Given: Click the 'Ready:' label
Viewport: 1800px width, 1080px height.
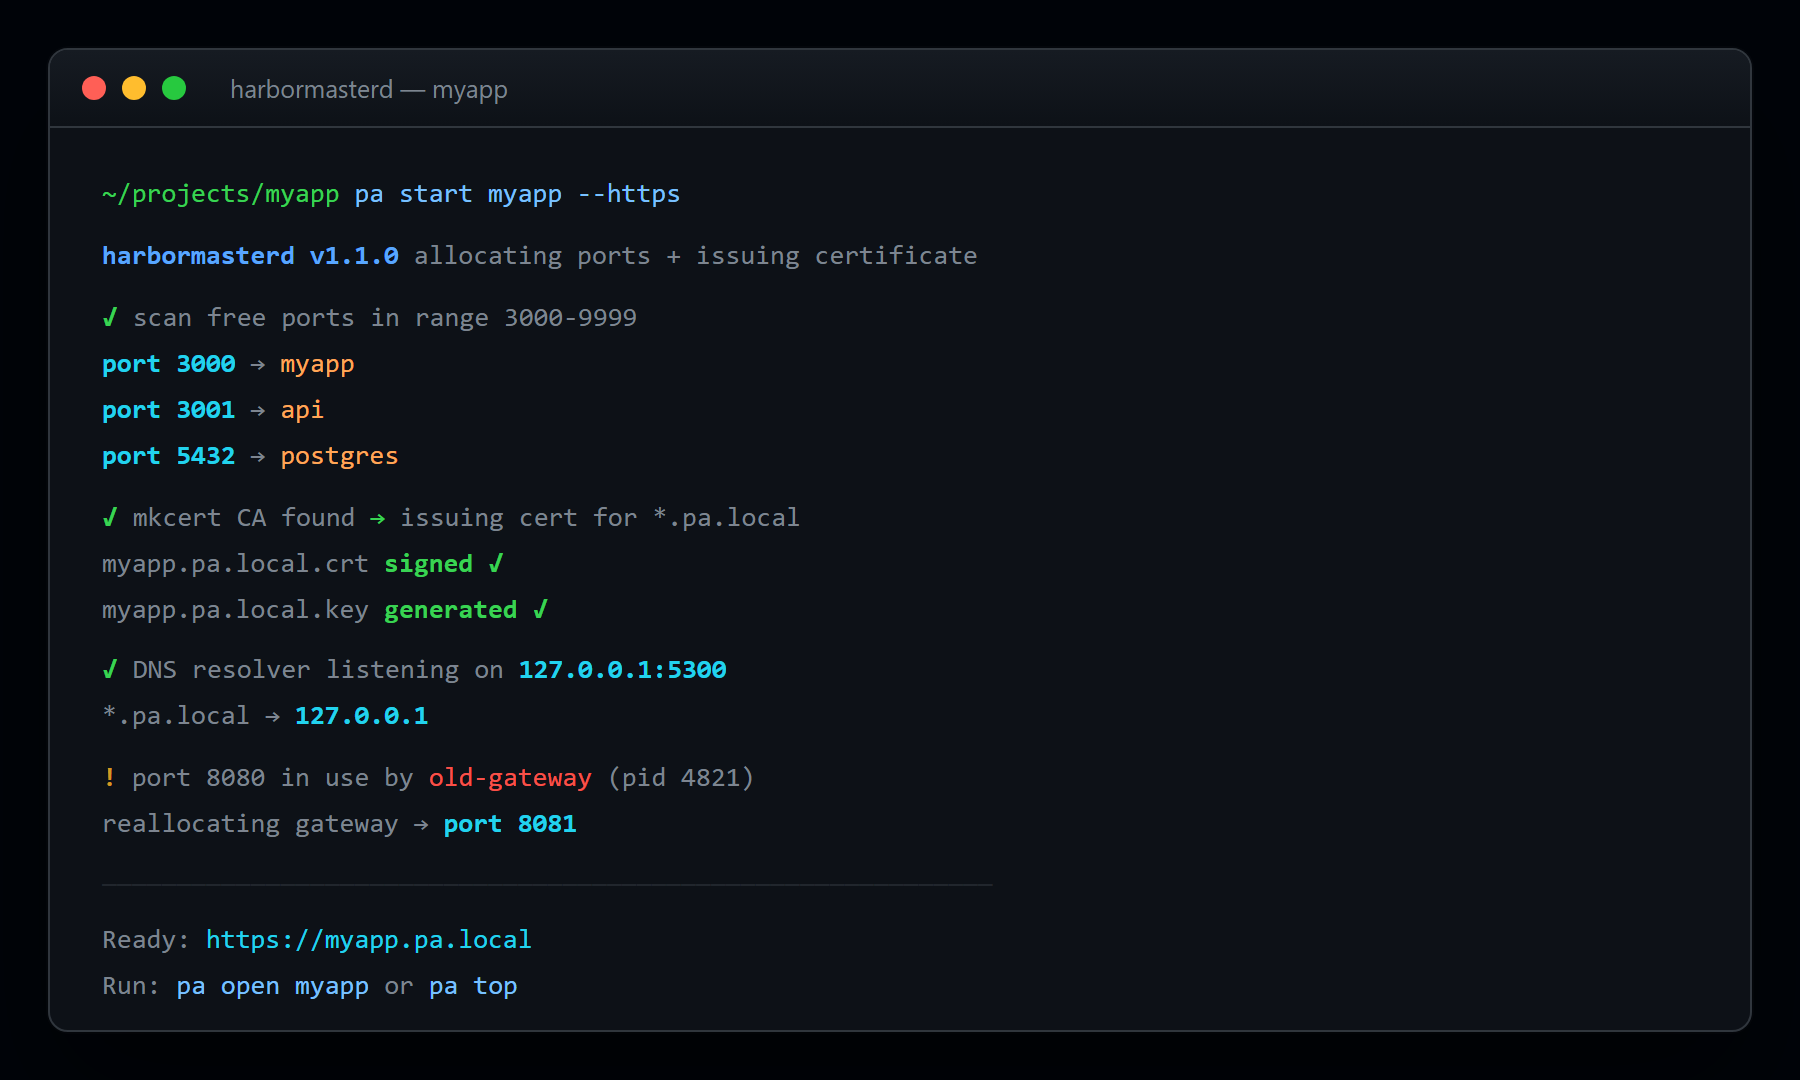Looking at the screenshot, I should click(146, 940).
